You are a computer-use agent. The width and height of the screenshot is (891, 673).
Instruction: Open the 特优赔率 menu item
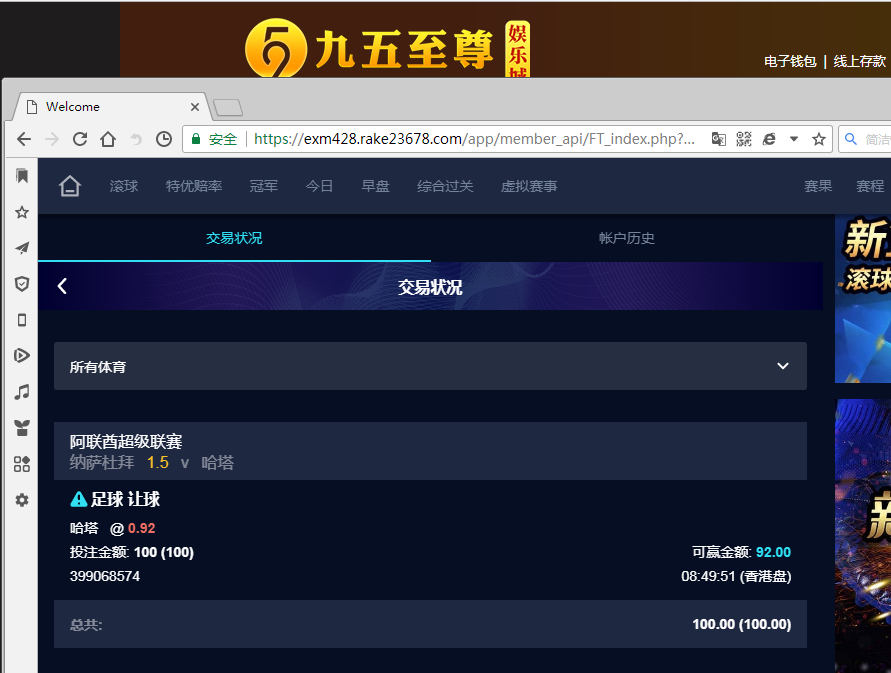coord(194,186)
